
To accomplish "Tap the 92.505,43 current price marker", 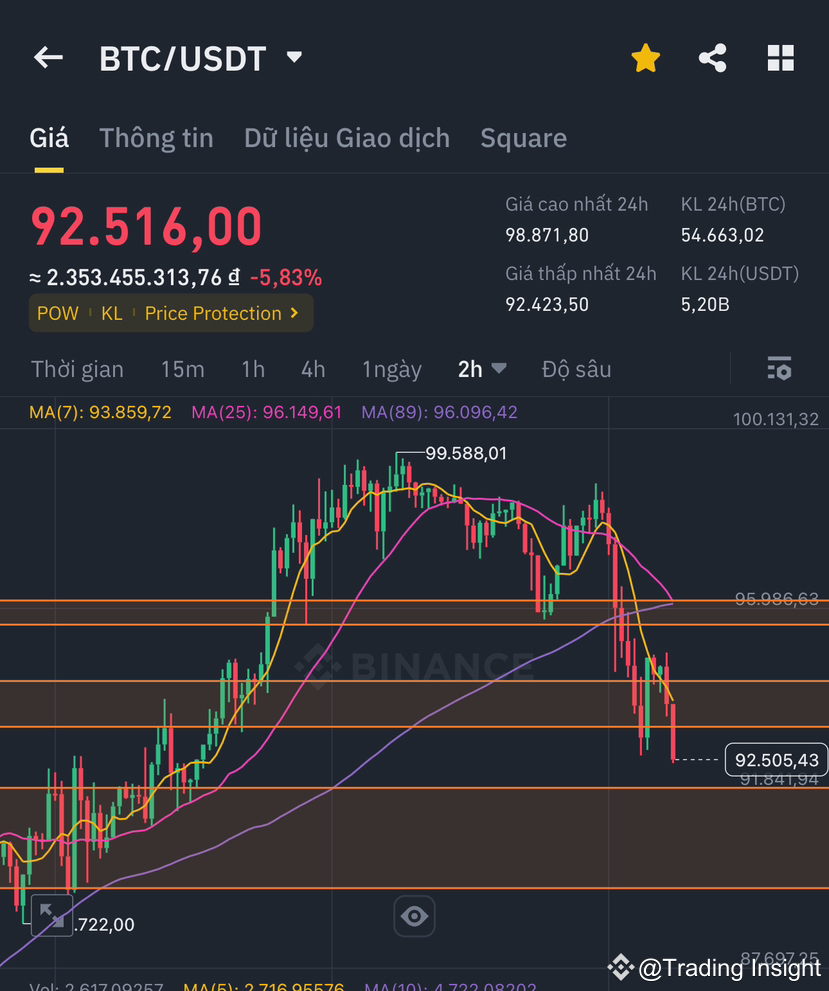I will [777, 760].
